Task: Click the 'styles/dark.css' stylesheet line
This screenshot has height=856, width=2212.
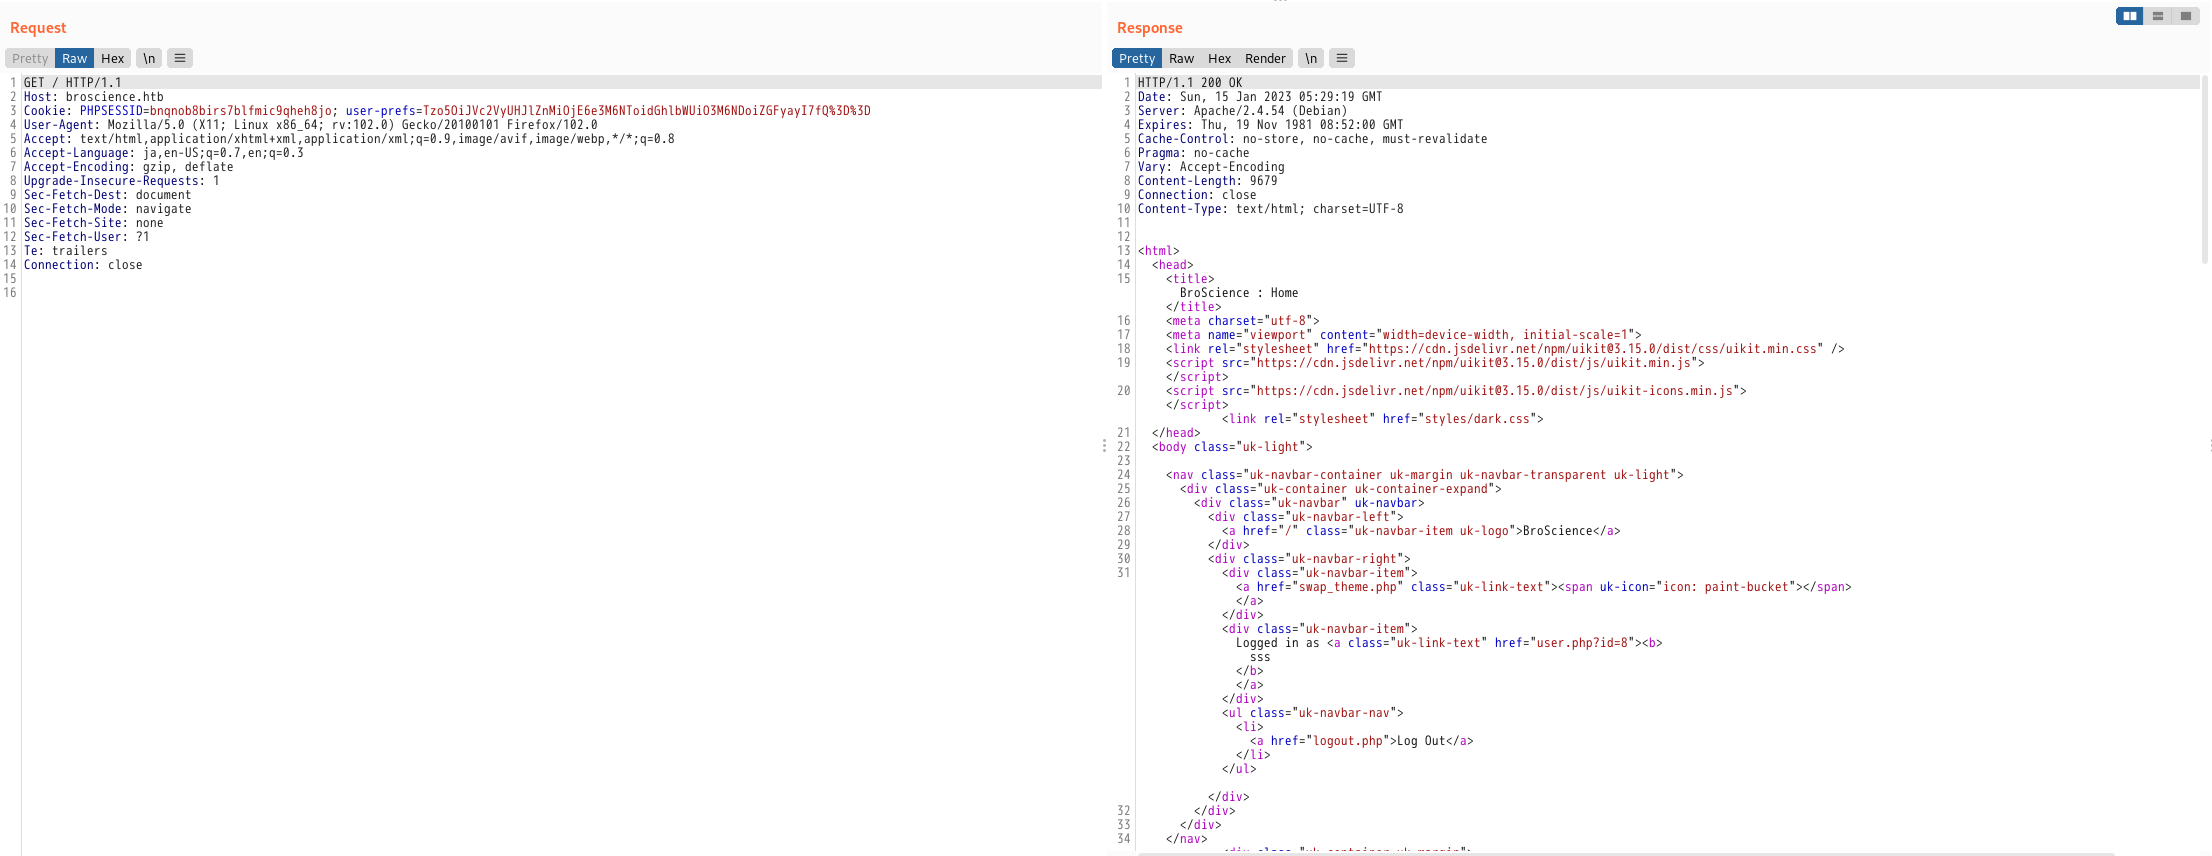Action: [x=1383, y=419]
